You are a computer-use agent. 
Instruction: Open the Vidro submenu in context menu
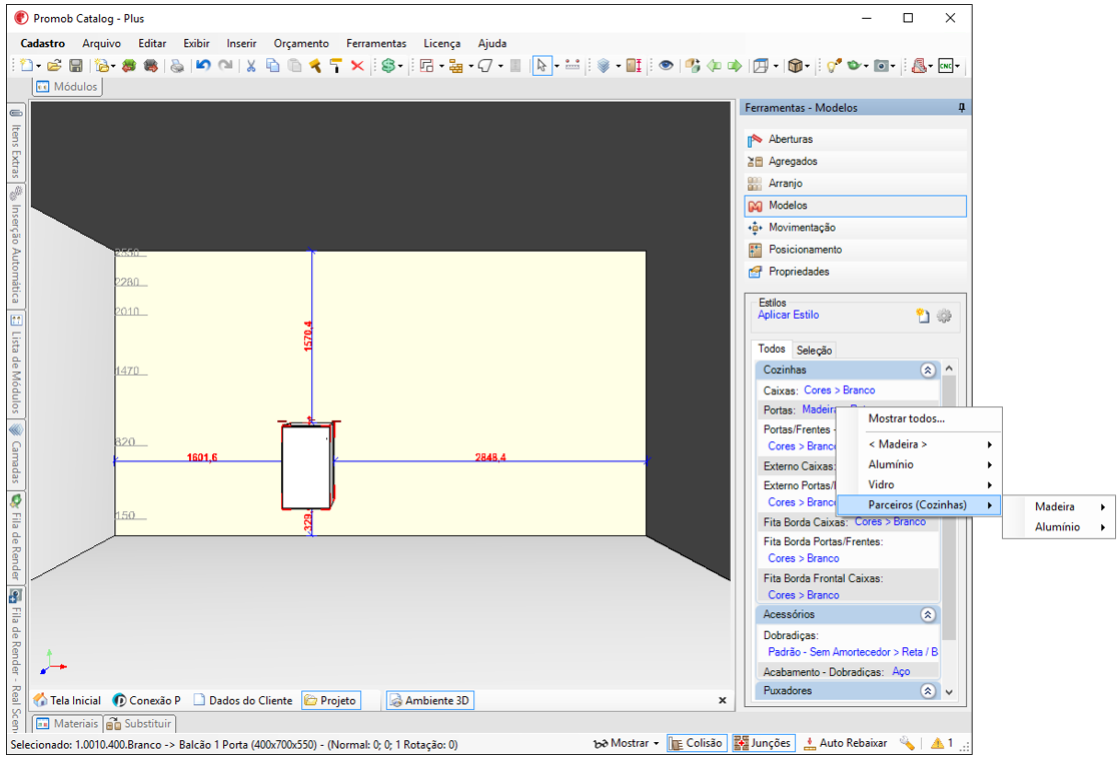click(919, 484)
